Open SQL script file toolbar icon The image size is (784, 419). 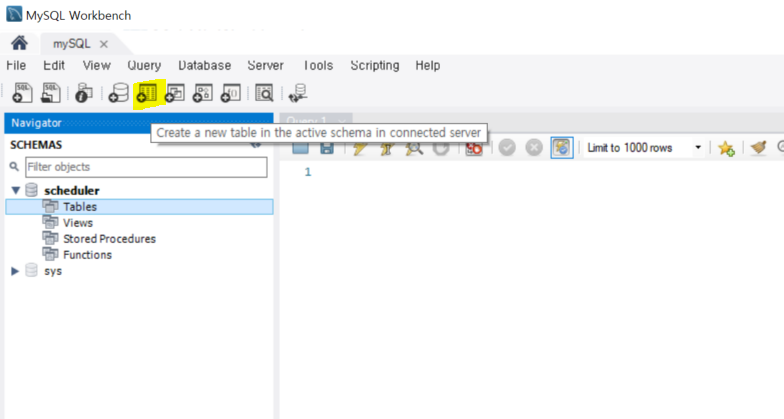click(x=50, y=93)
